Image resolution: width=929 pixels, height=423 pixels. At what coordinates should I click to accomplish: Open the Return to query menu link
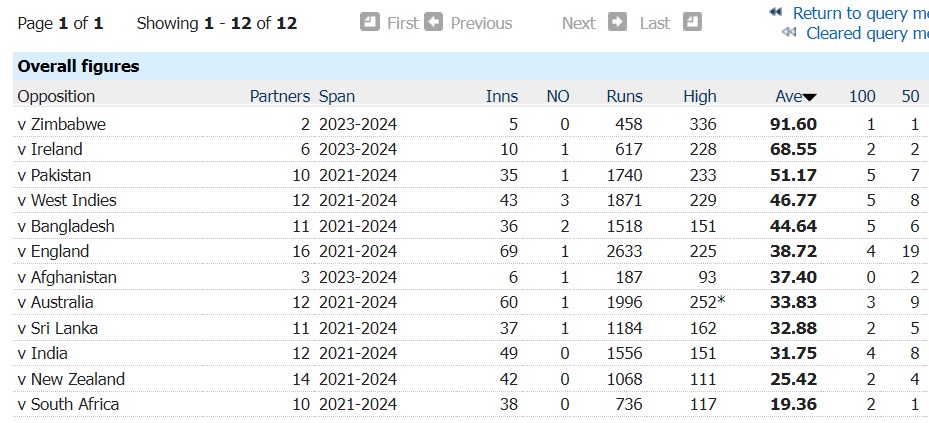(x=860, y=13)
